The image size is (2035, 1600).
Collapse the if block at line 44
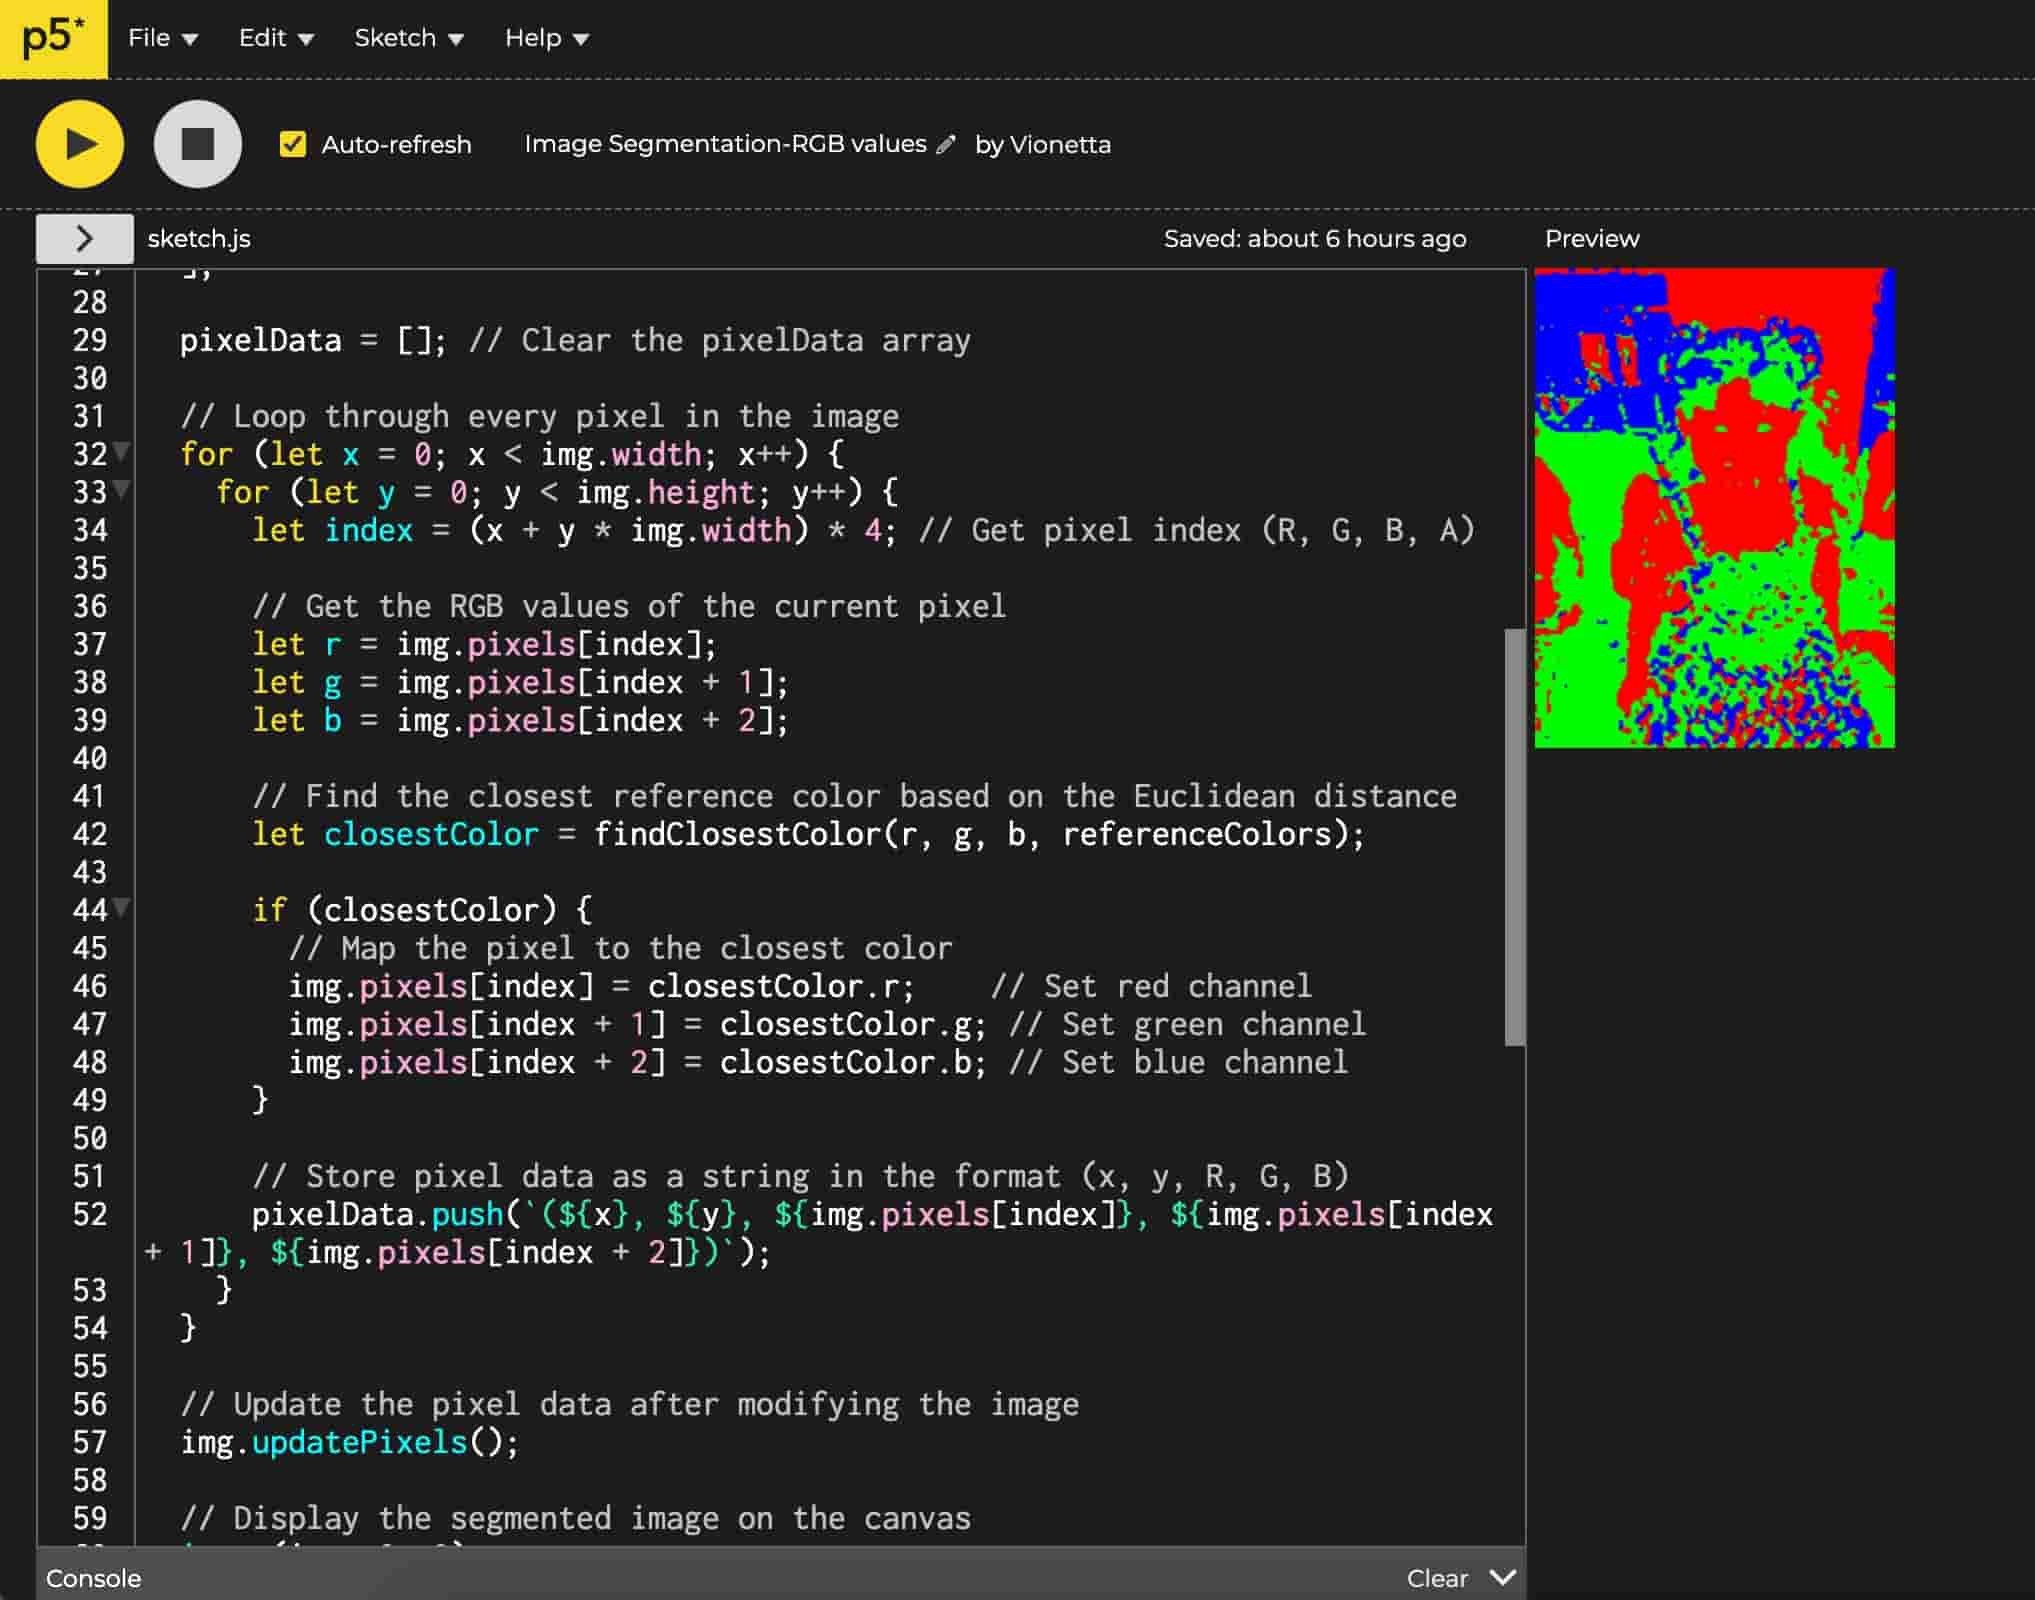(x=122, y=908)
